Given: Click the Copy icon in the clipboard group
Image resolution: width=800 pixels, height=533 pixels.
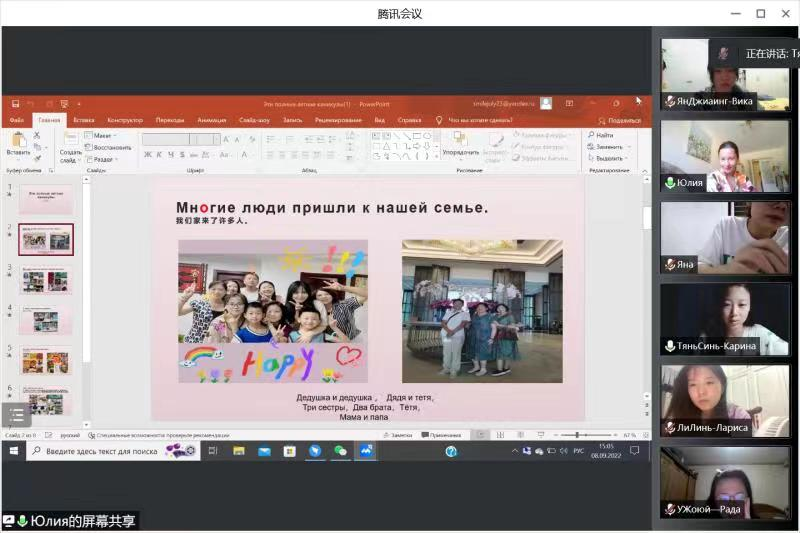Looking at the screenshot, I should click(x=37, y=147).
